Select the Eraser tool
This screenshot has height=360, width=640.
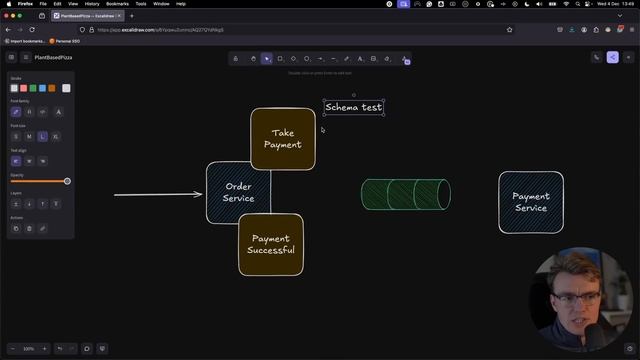pyautogui.click(x=387, y=59)
